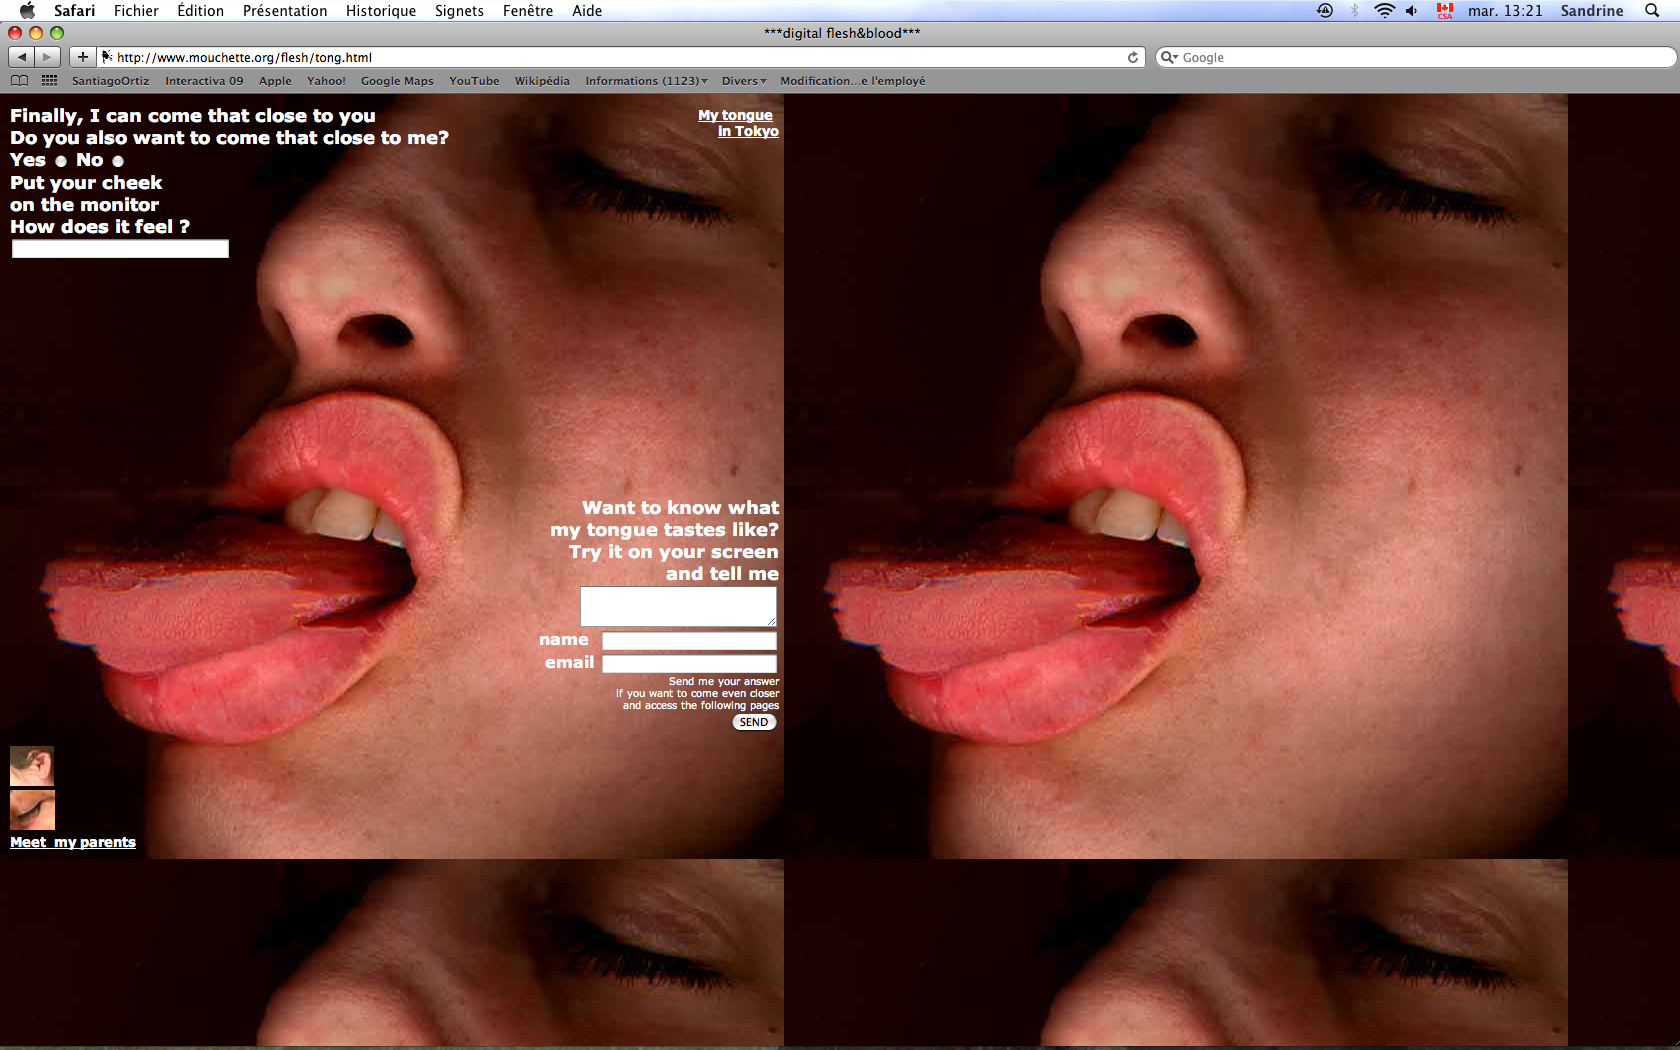Click the Bluetooth menu bar icon
Image resolution: width=1680 pixels, height=1050 pixels.
tap(1355, 11)
